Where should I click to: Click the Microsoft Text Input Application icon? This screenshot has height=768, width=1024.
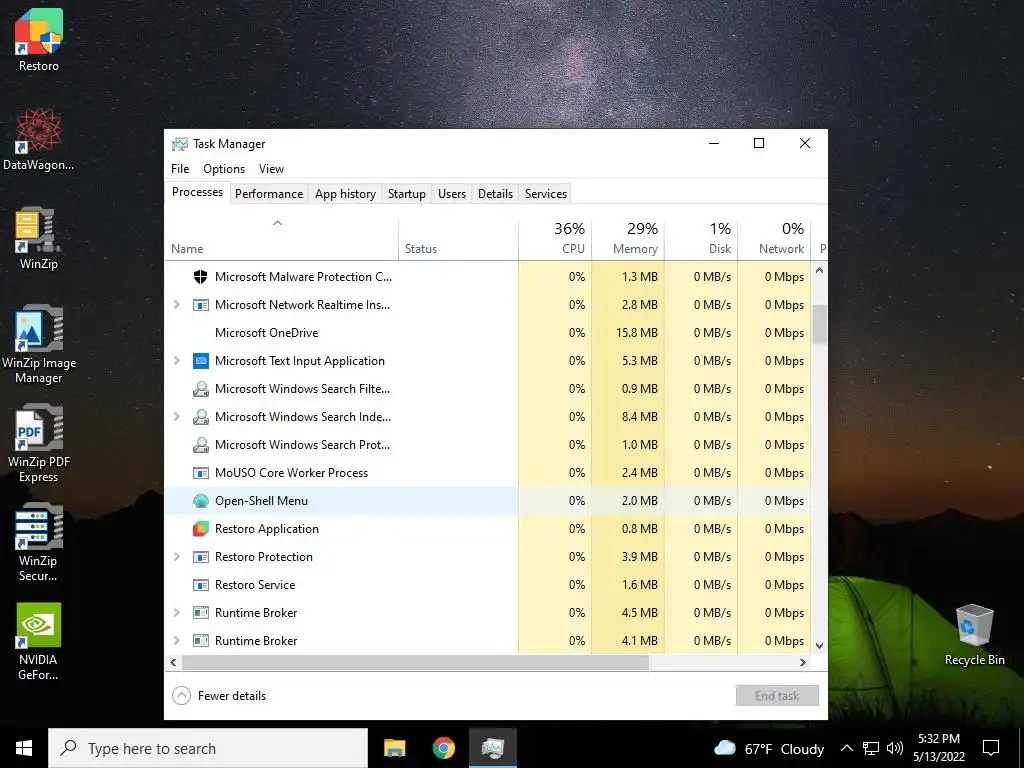tap(200, 361)
